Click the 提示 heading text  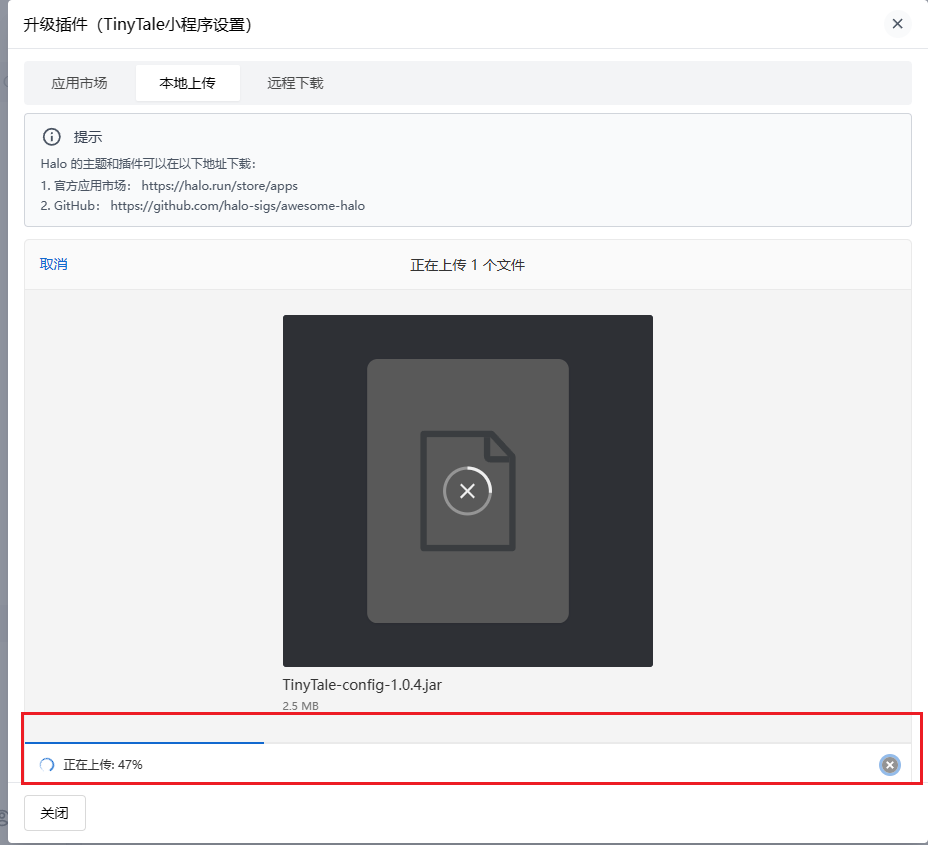(x=88, y=137)
